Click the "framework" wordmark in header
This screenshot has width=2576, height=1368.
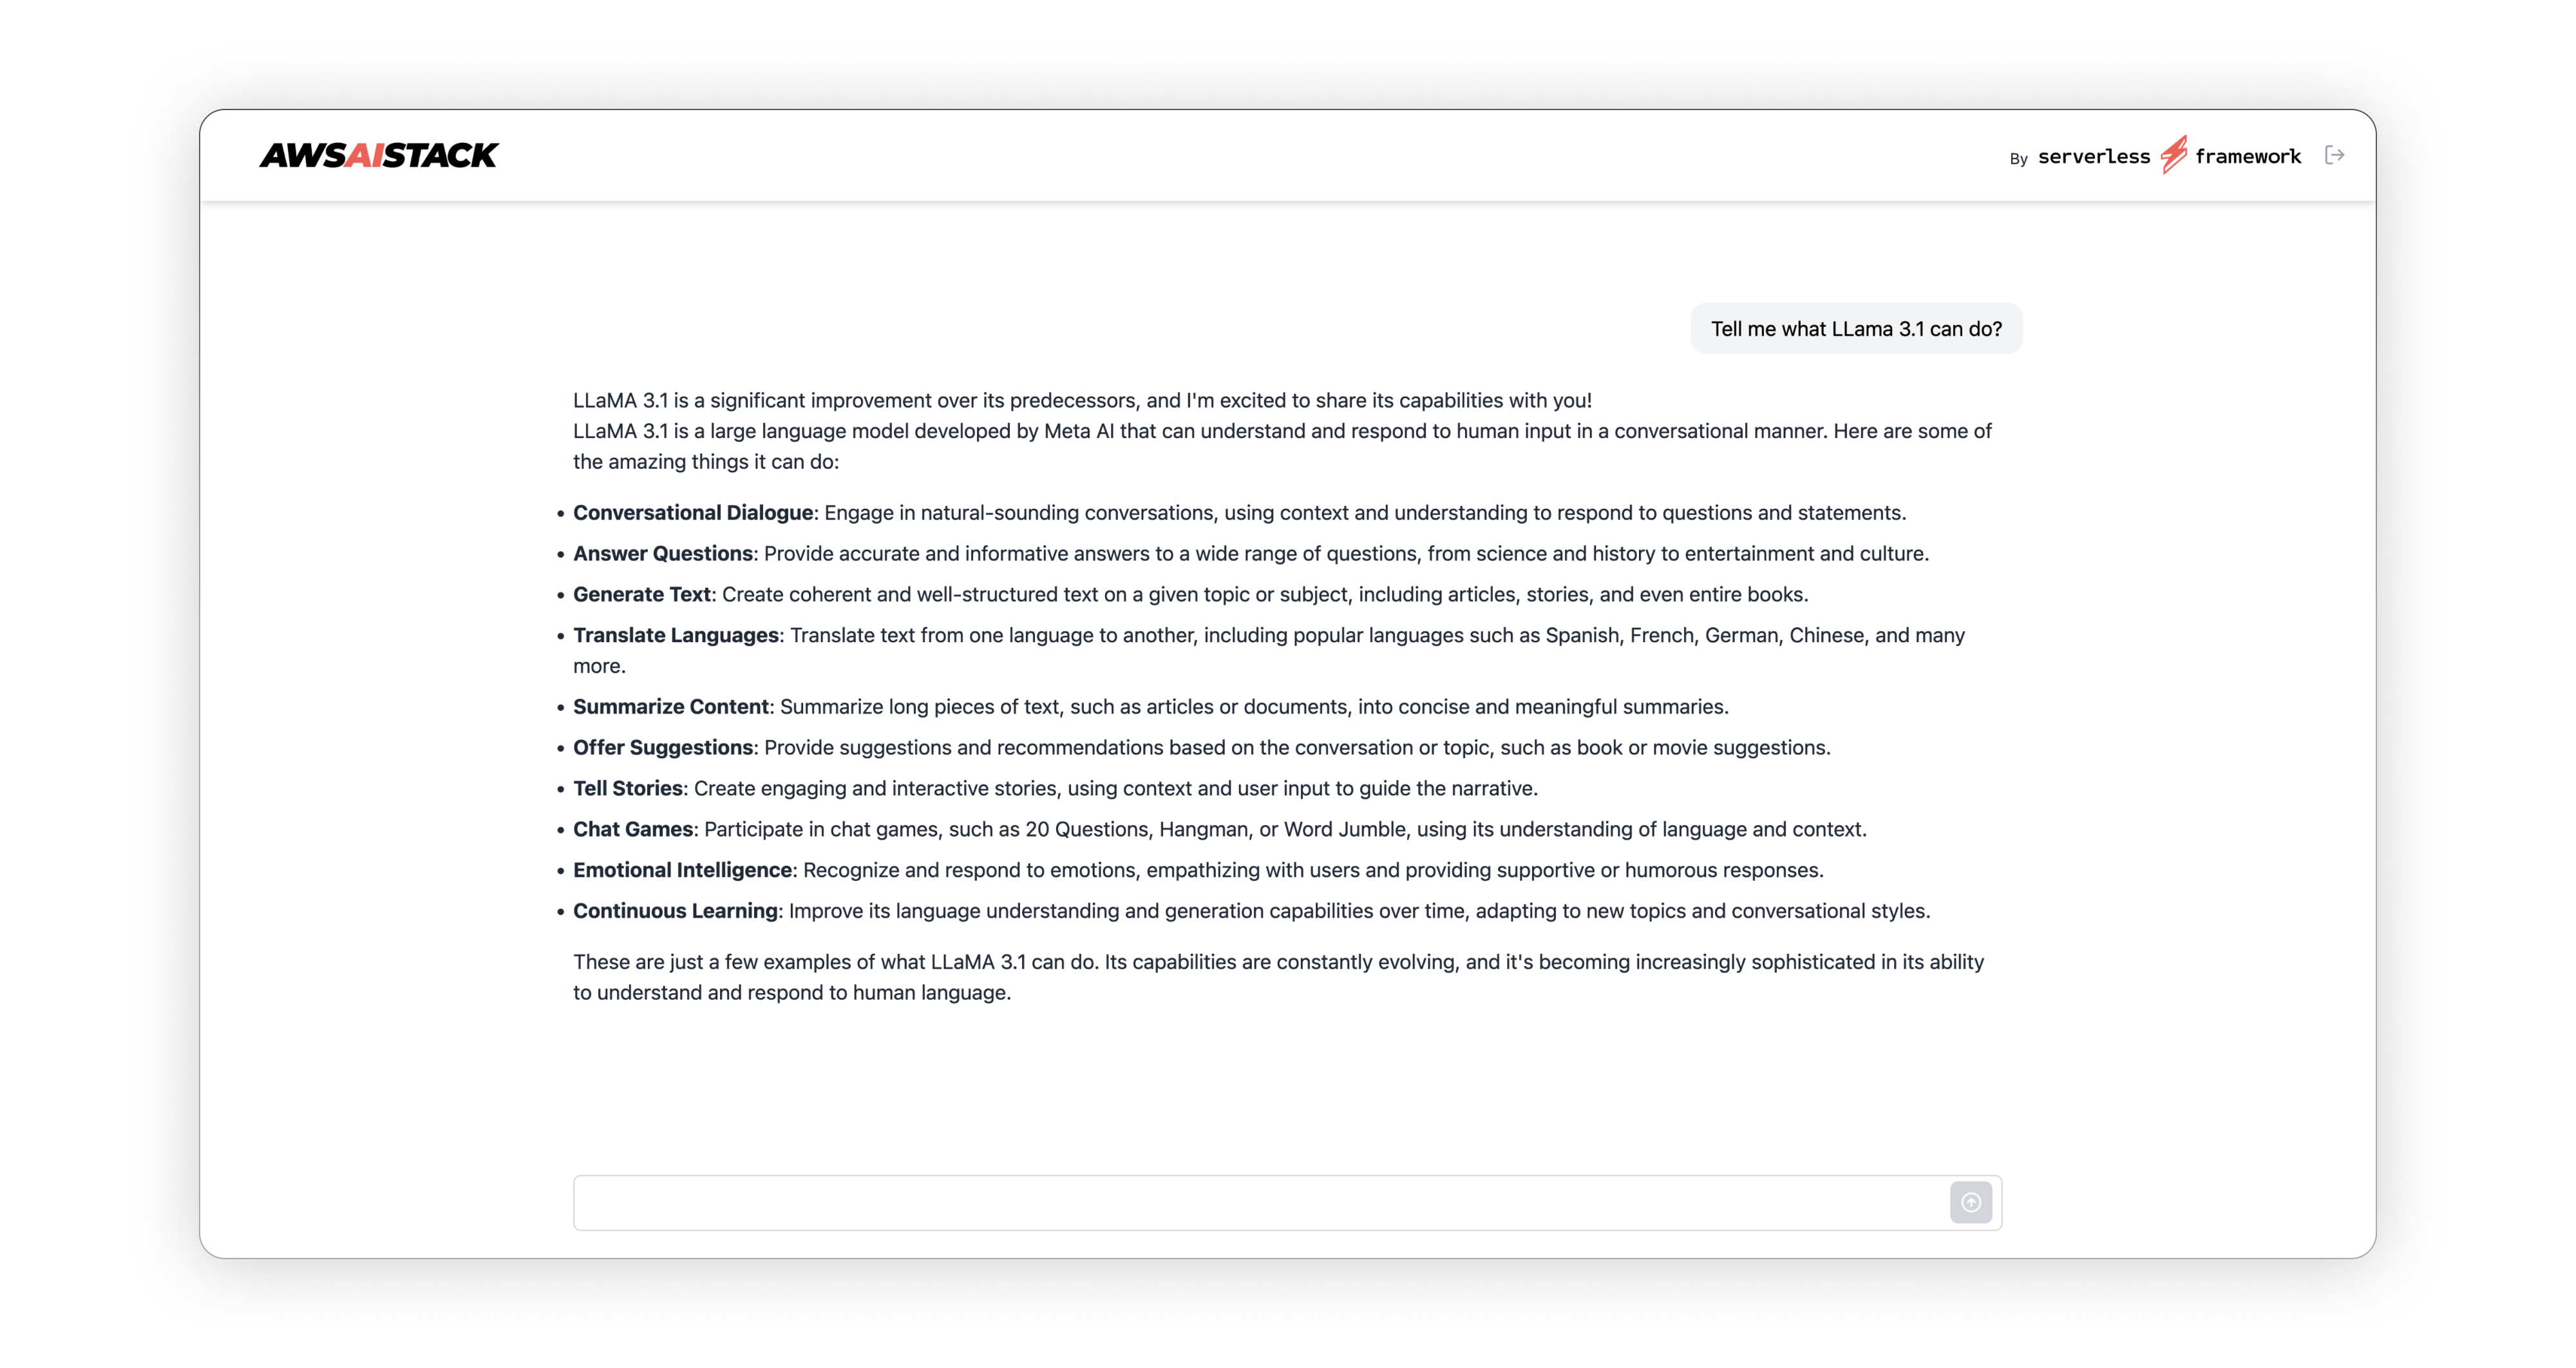click(2247, 156)
